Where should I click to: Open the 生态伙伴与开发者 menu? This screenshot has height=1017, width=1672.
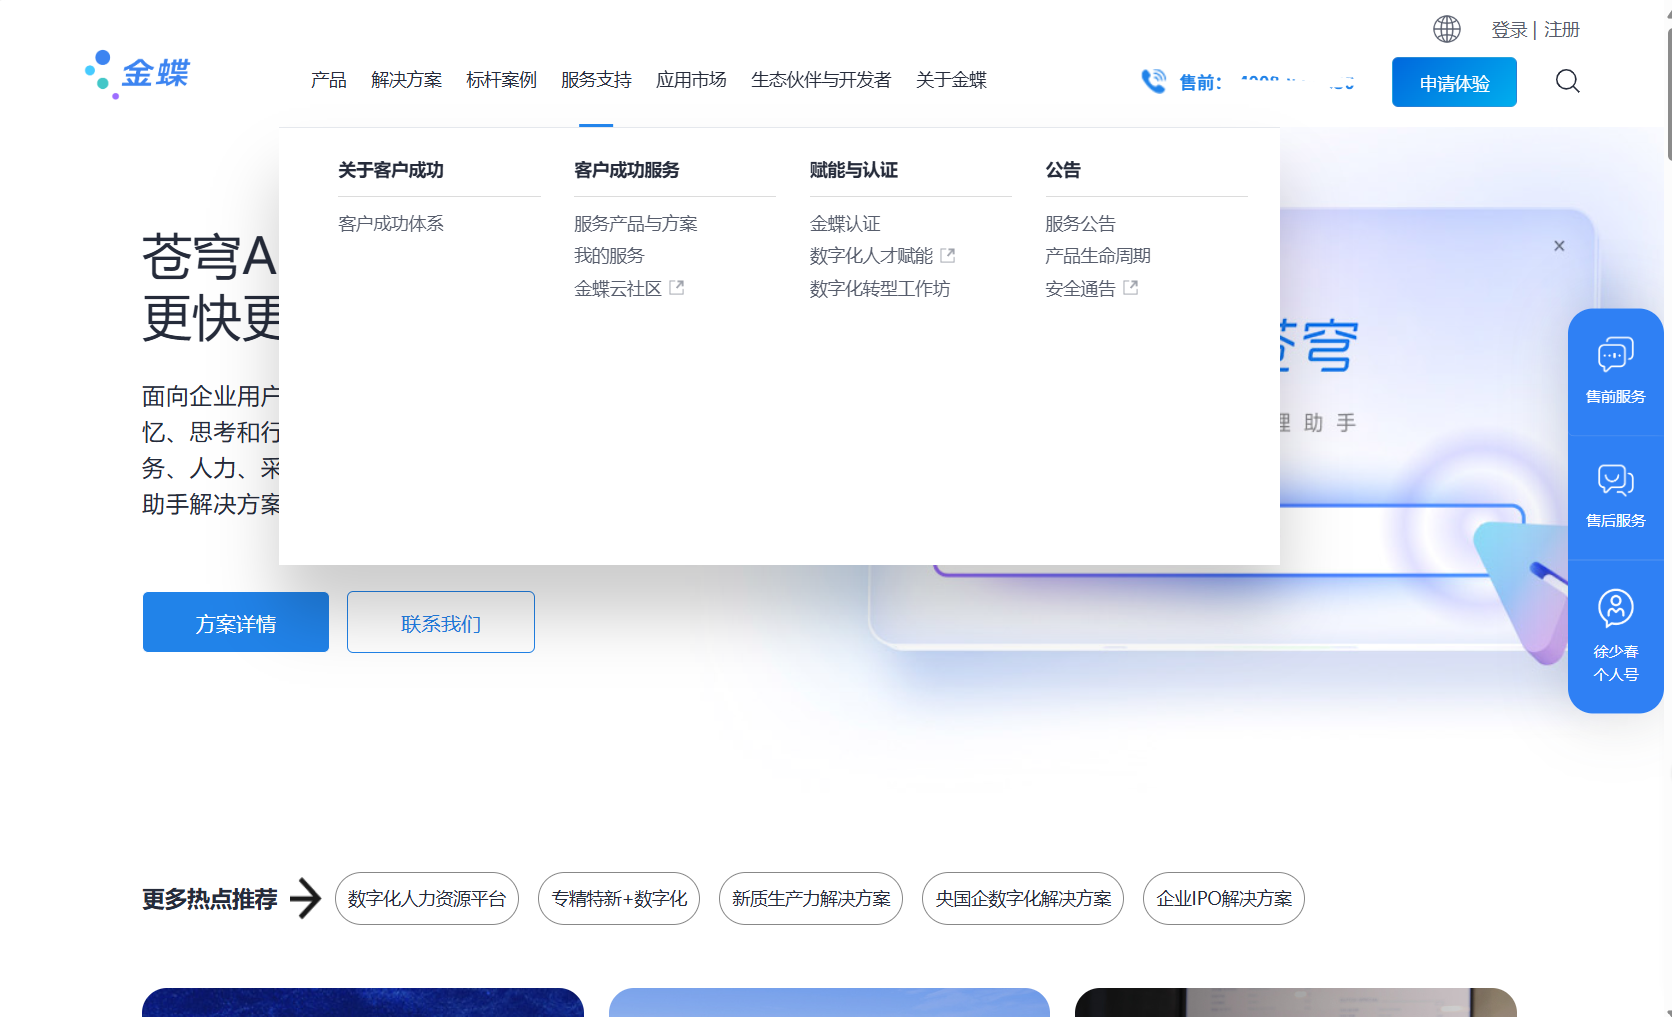tap(821, 80)
